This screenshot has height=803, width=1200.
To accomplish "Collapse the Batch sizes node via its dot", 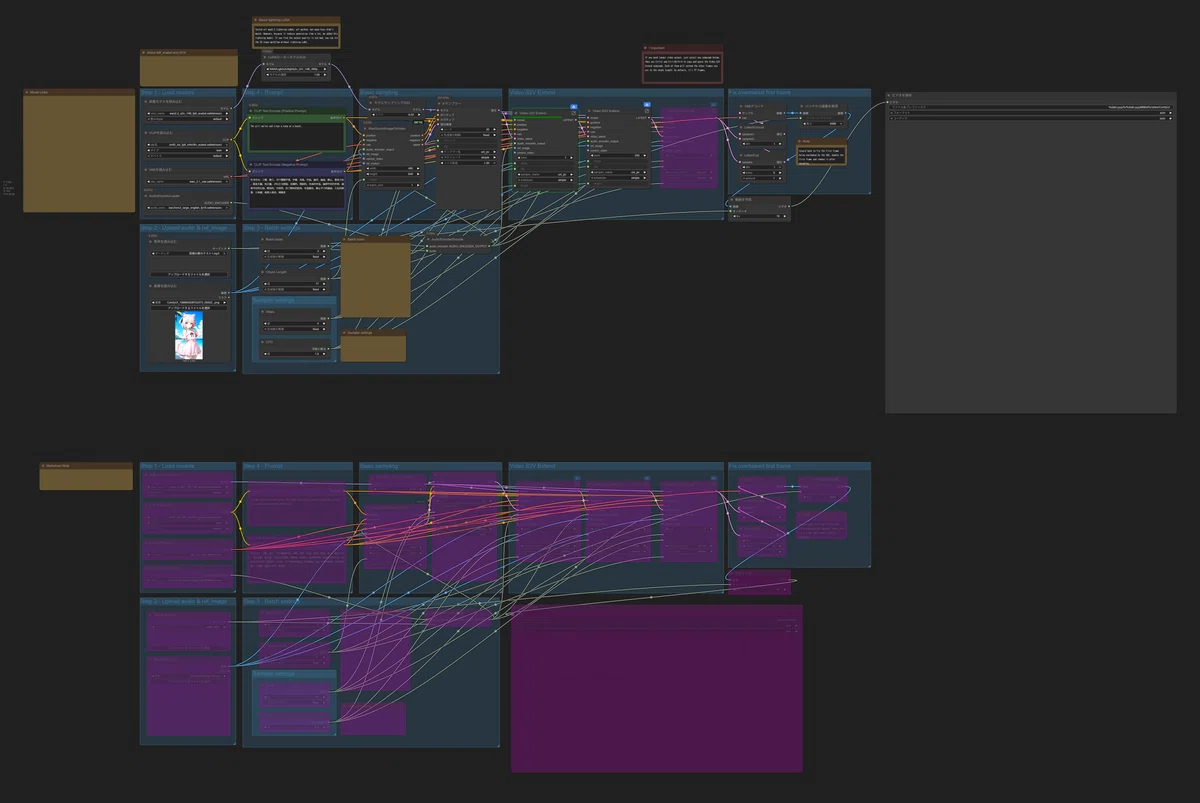I will [x=262, y=239].
